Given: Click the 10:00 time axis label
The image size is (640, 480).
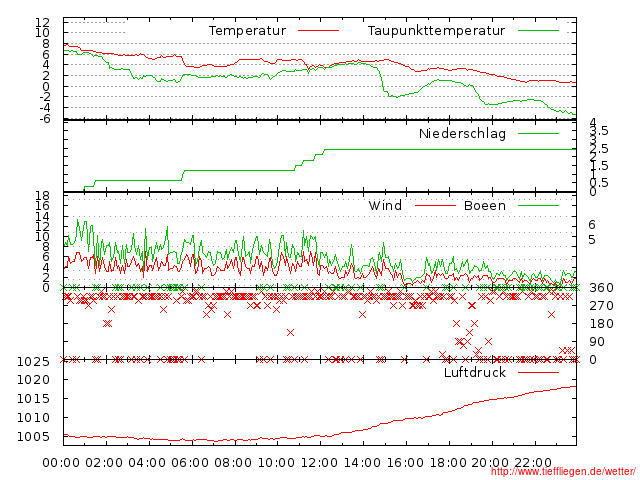Looking at the screenshot, I should click(x=276, y=463).
